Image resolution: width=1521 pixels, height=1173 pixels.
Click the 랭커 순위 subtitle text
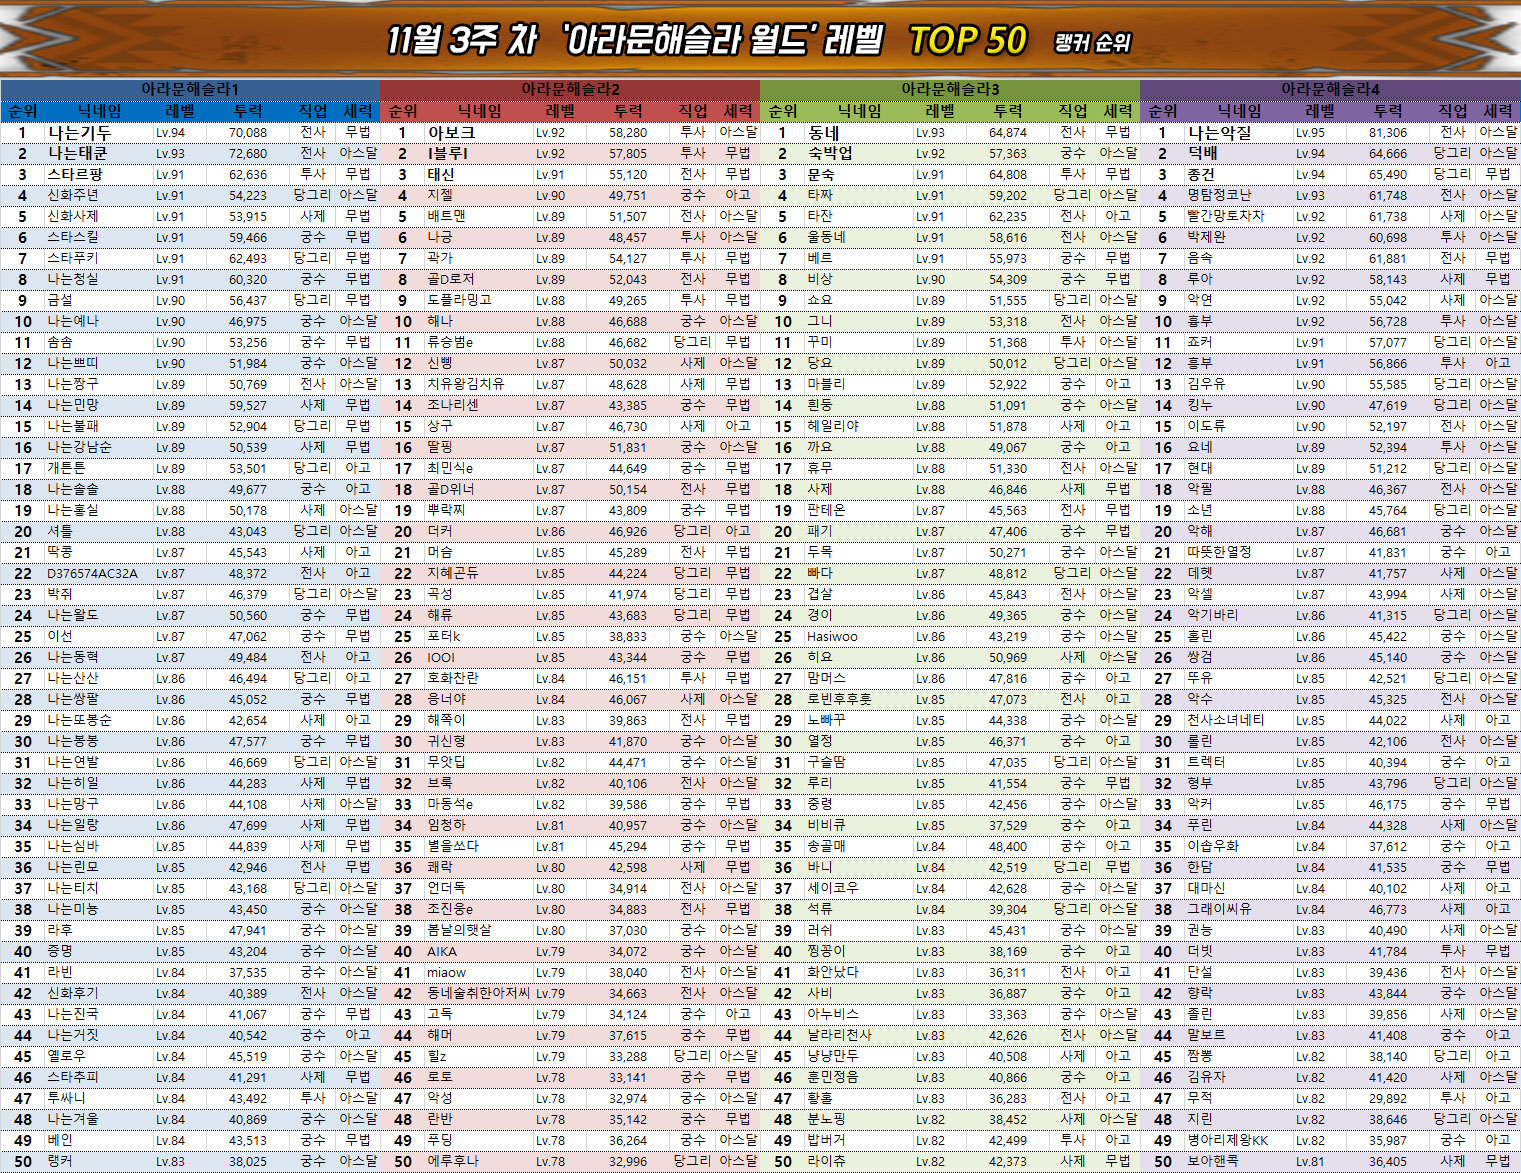[1092, 43]
